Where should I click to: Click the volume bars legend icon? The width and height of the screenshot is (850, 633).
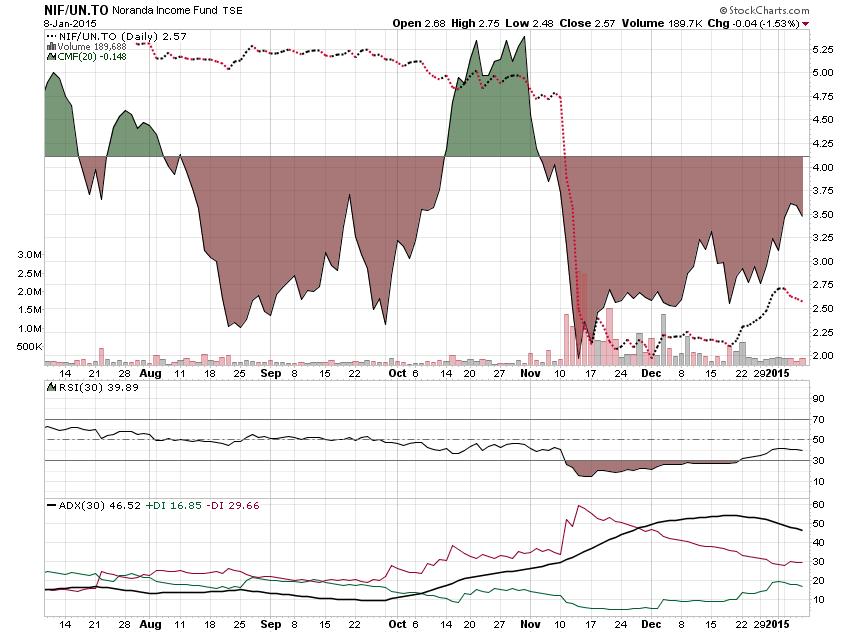coord(51,47)
